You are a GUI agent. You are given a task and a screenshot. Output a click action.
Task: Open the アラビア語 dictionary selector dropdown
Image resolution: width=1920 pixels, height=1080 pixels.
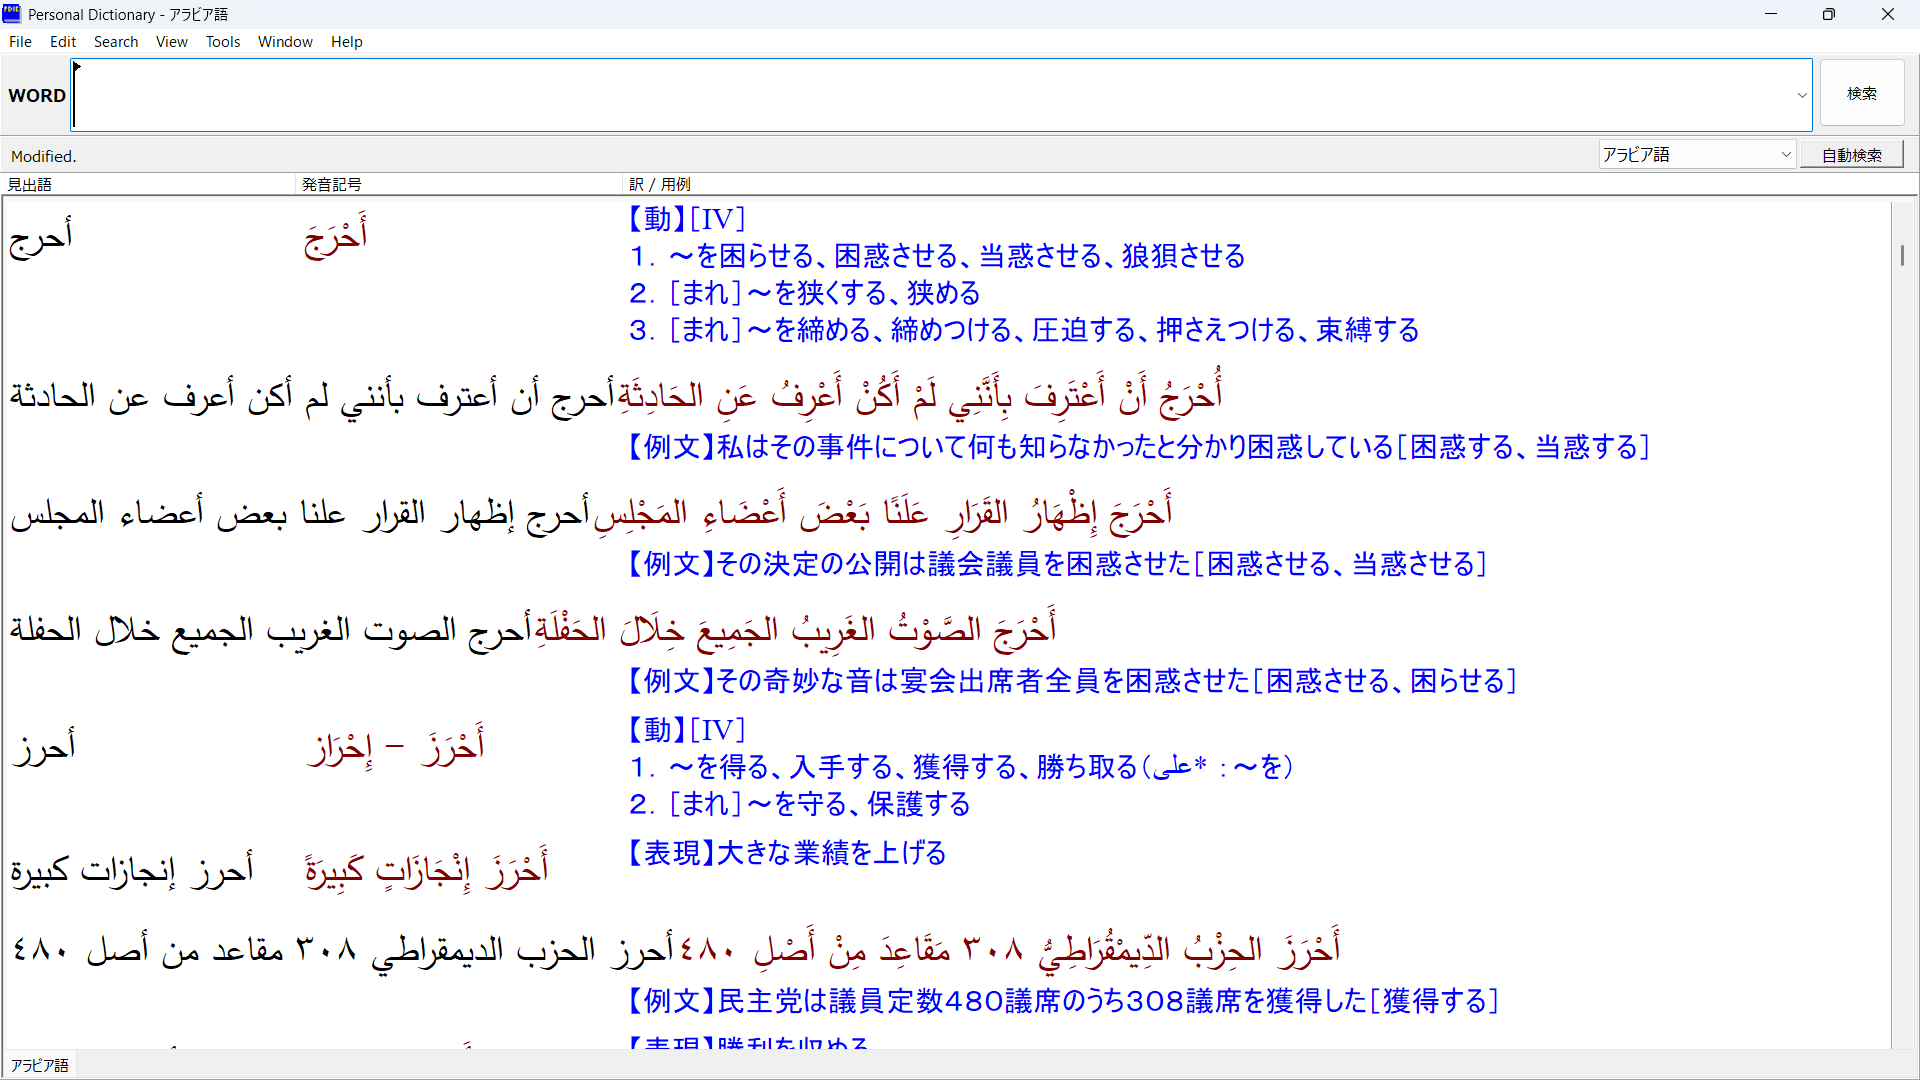[1697, 155]
